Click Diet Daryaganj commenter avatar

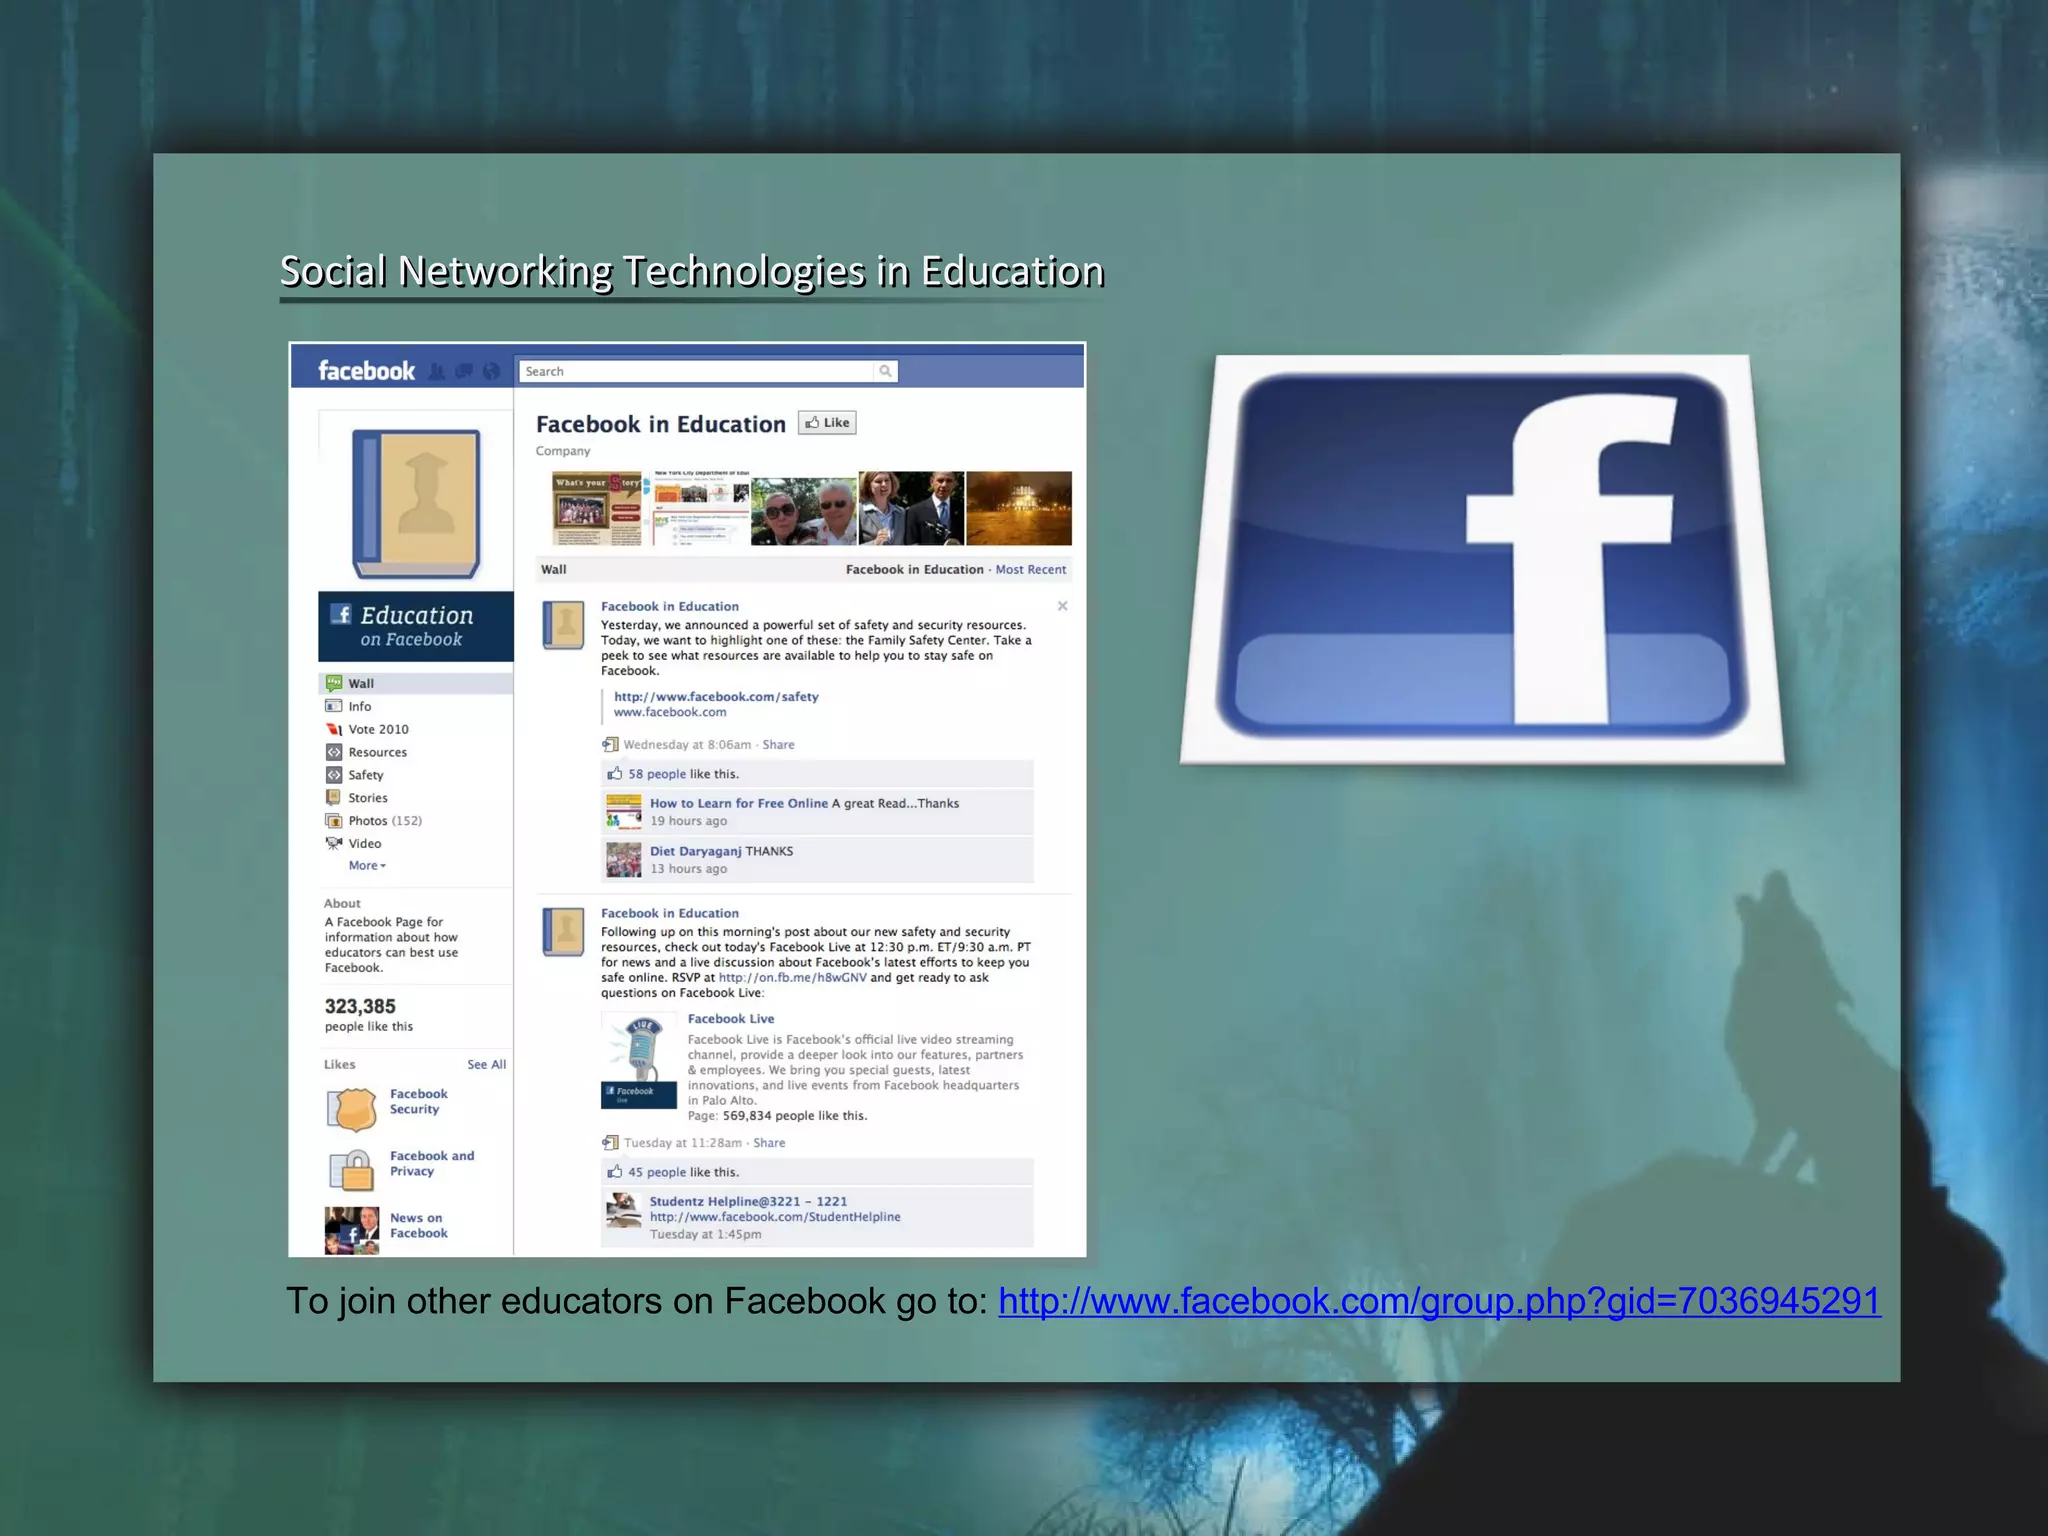coord(624,859)
